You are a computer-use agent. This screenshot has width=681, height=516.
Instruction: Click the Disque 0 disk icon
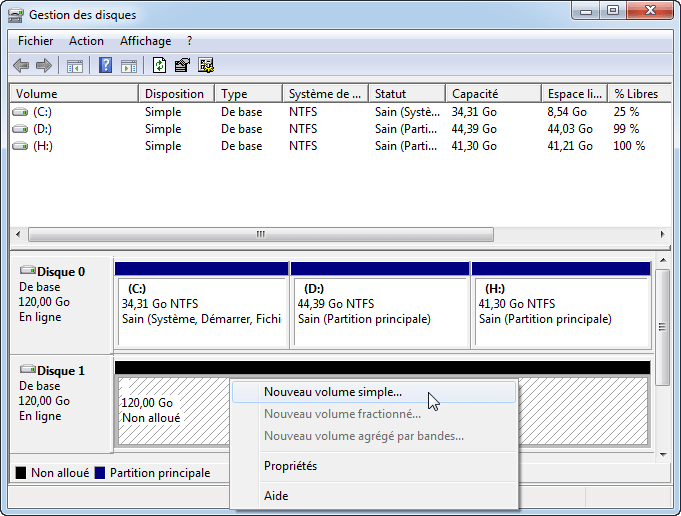point(28,271)
